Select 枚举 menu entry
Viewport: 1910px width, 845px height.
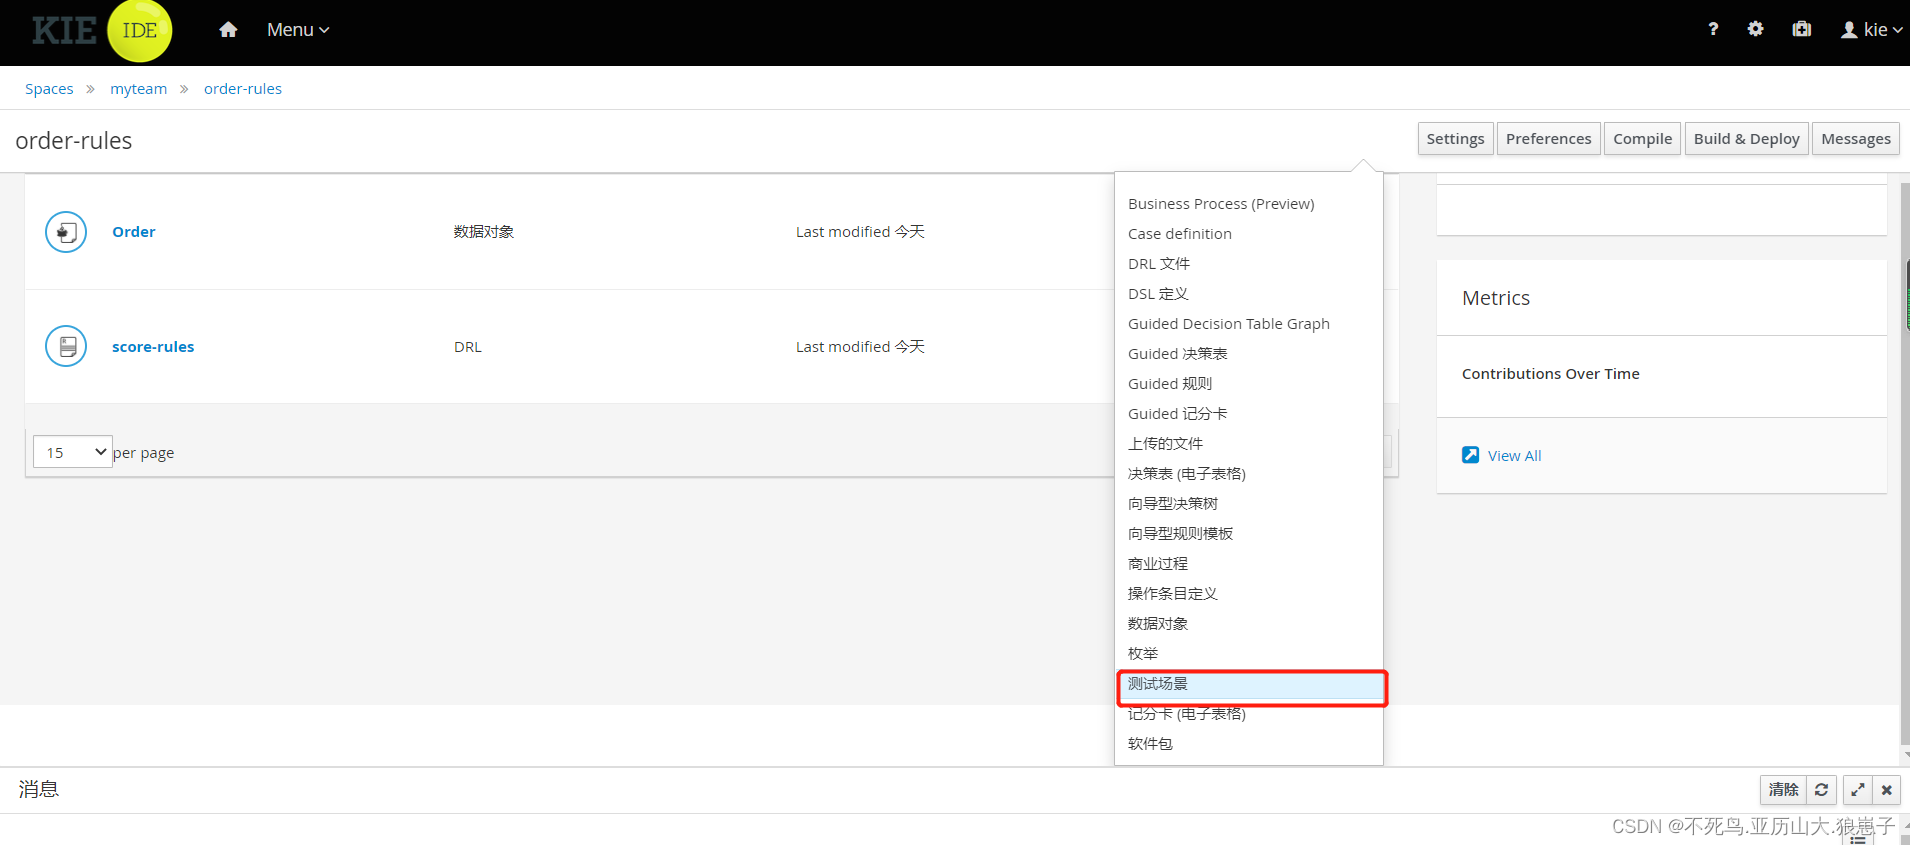[x=1249, y=654]
